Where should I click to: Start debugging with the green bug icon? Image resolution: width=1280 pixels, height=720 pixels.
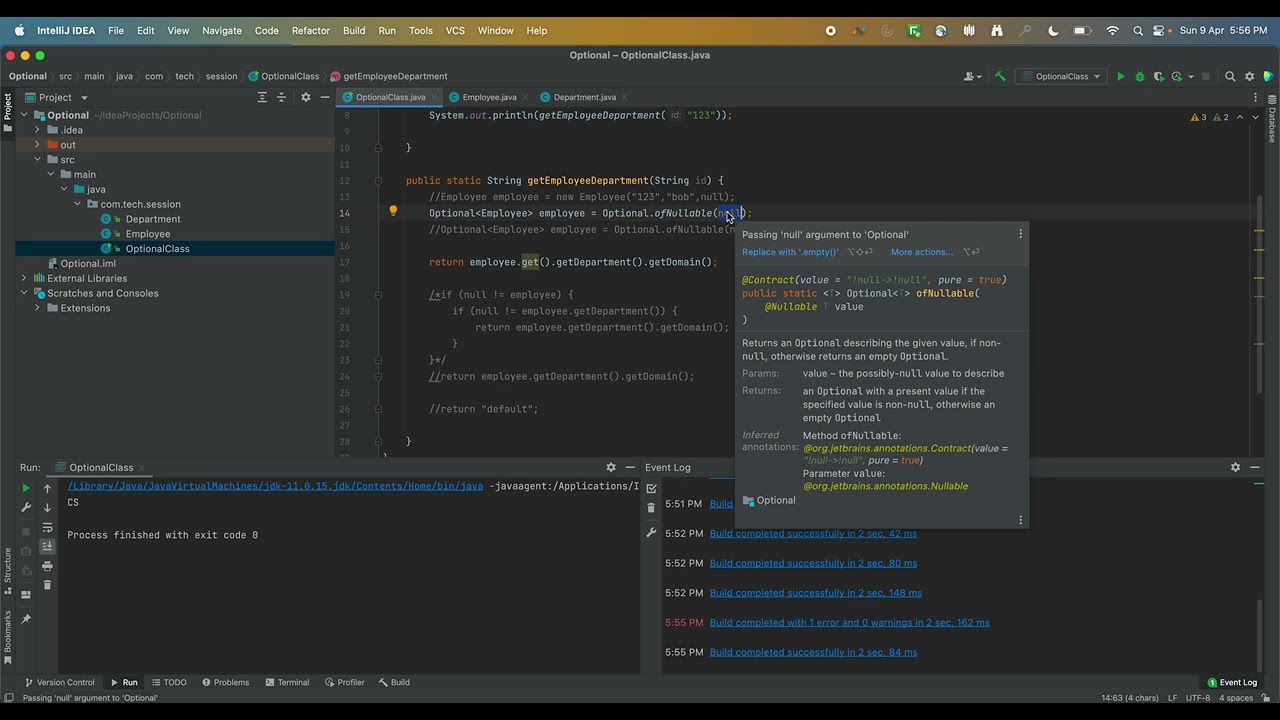[x=1139, y=76]
